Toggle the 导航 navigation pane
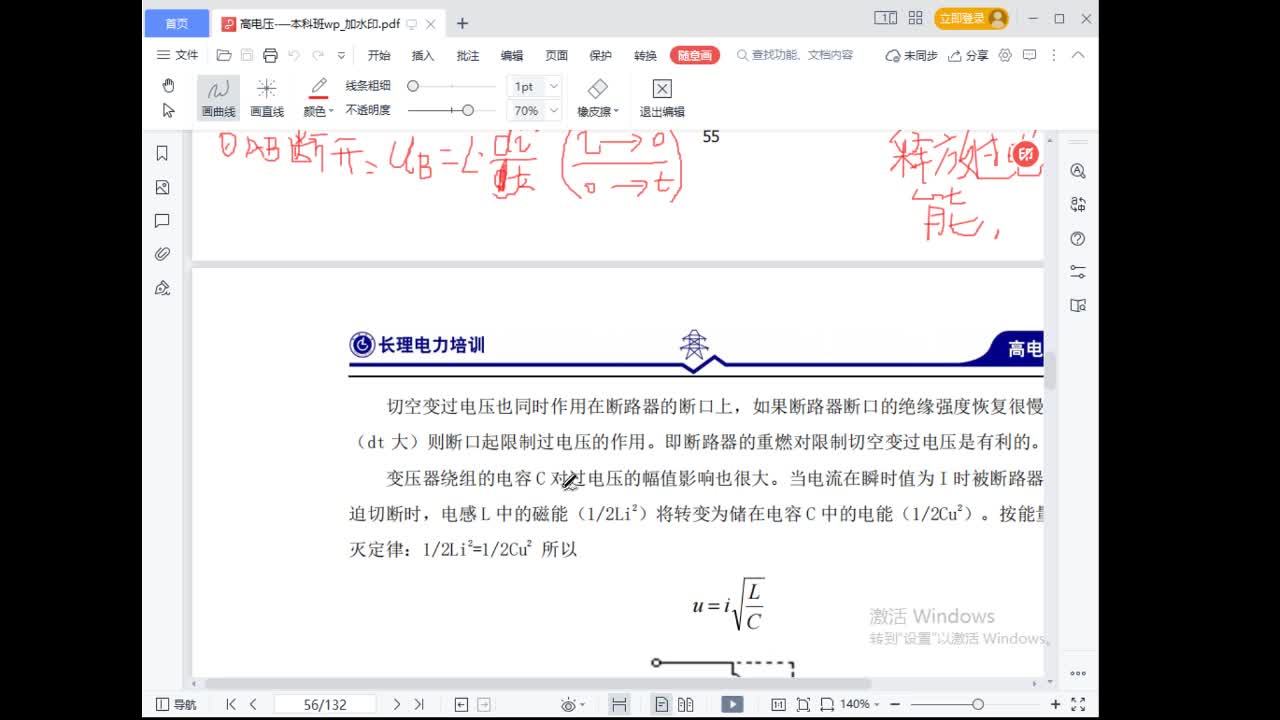 [x=177, y=705]
